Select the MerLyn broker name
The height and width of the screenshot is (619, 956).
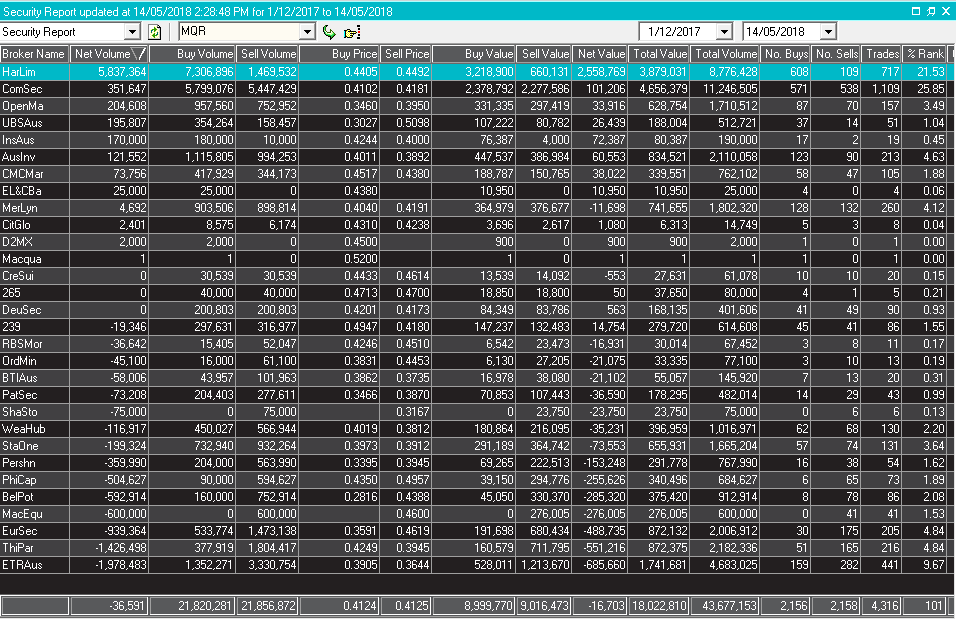click(20, 208)
